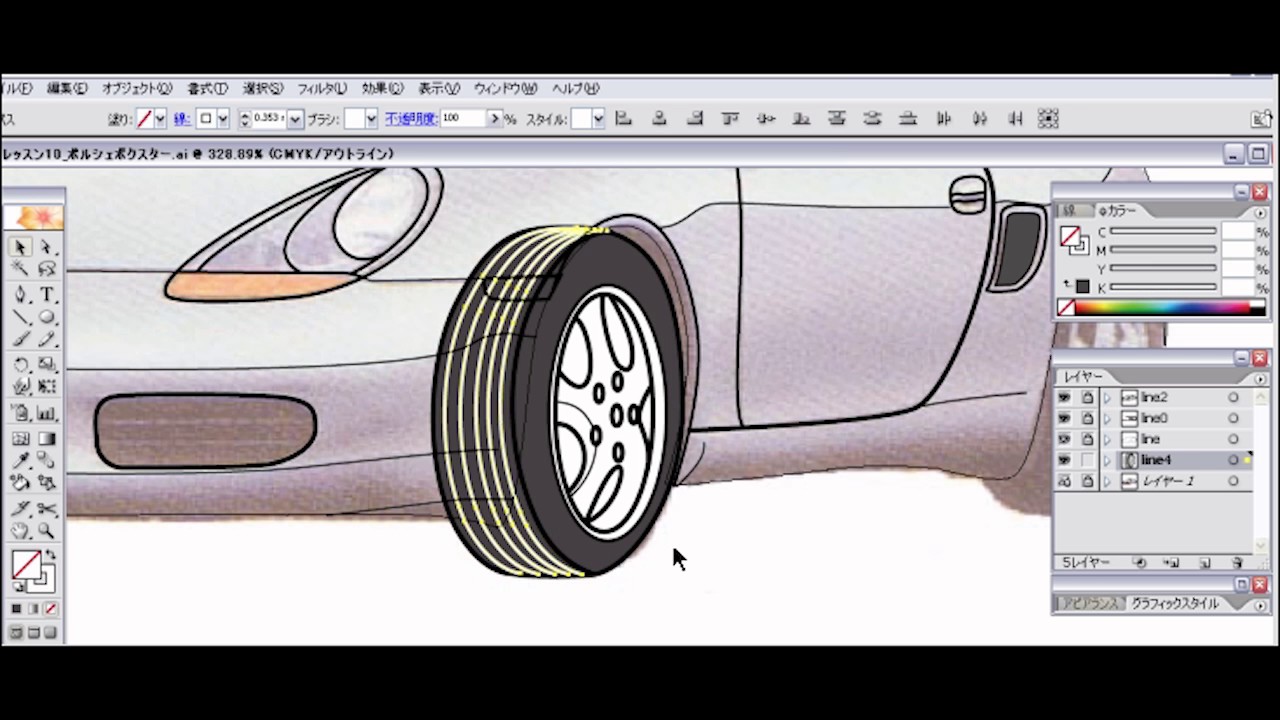Open the オブジェクト menu
The width and height of the screenshot is (1280, 720).
(x=137, y=88)
